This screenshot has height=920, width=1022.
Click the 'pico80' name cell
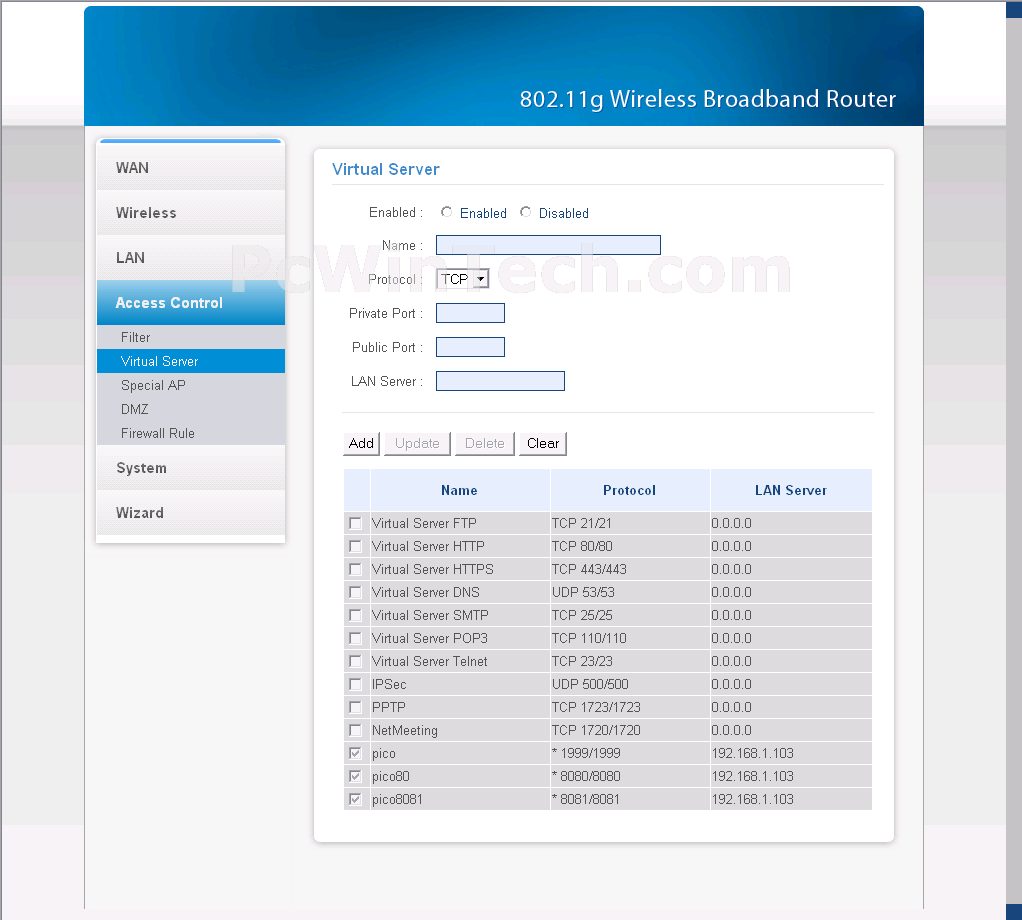click(x=460, y=776)
